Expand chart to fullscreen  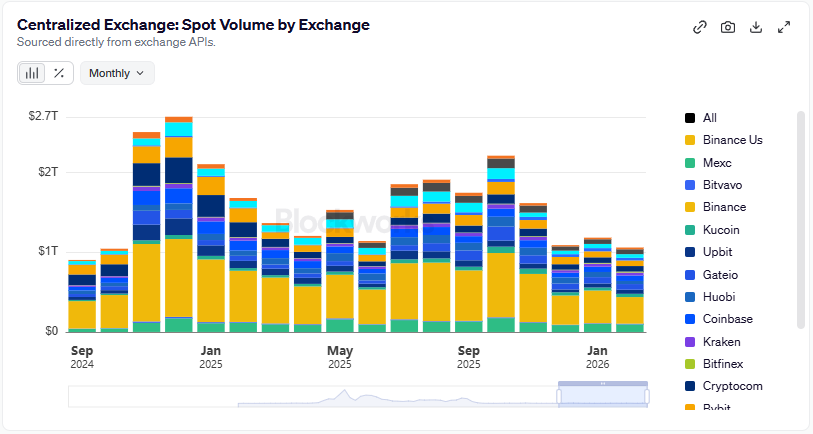point(784,27)
